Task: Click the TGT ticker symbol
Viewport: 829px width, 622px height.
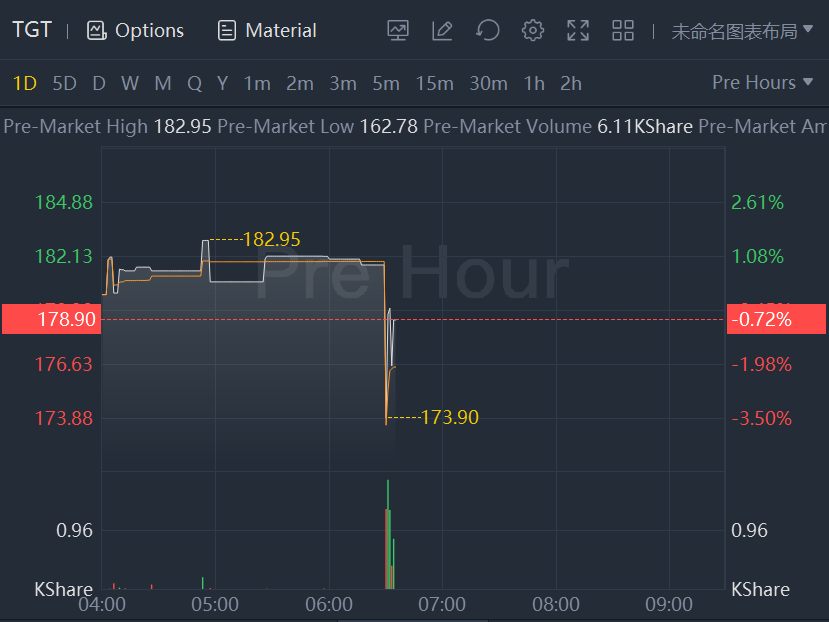Action: click(x=31, y=30)
